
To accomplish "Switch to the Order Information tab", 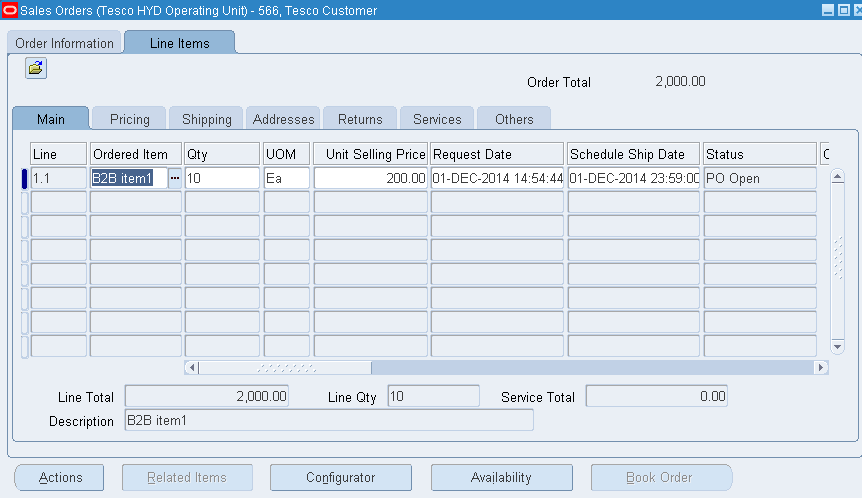I will 64,43.
